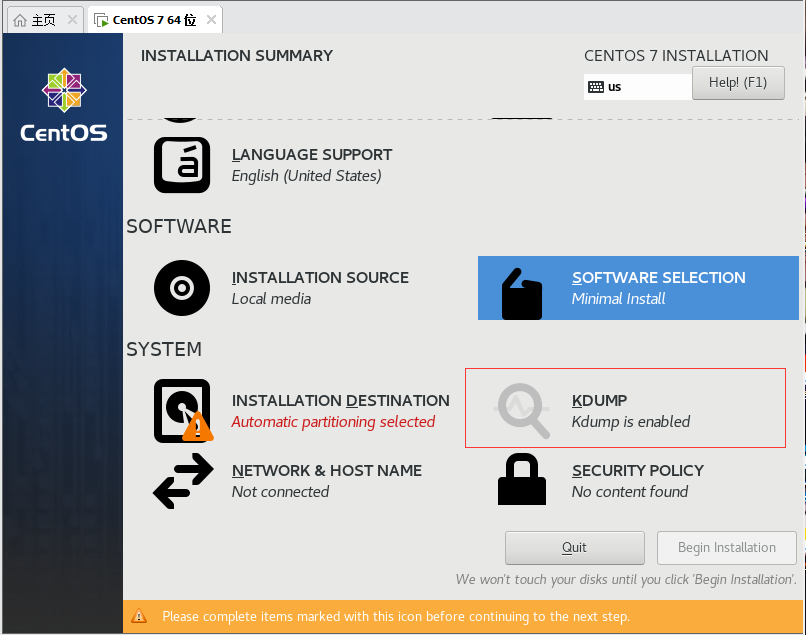Open SOFTWARE SELECTION option
This screenshot has width=806, height=635.
(x=638, y=288)
